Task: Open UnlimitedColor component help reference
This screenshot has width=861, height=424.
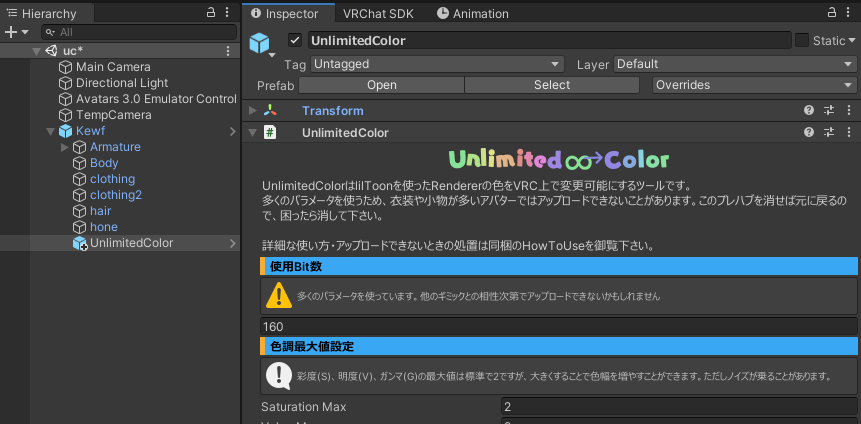Action: 809,132
